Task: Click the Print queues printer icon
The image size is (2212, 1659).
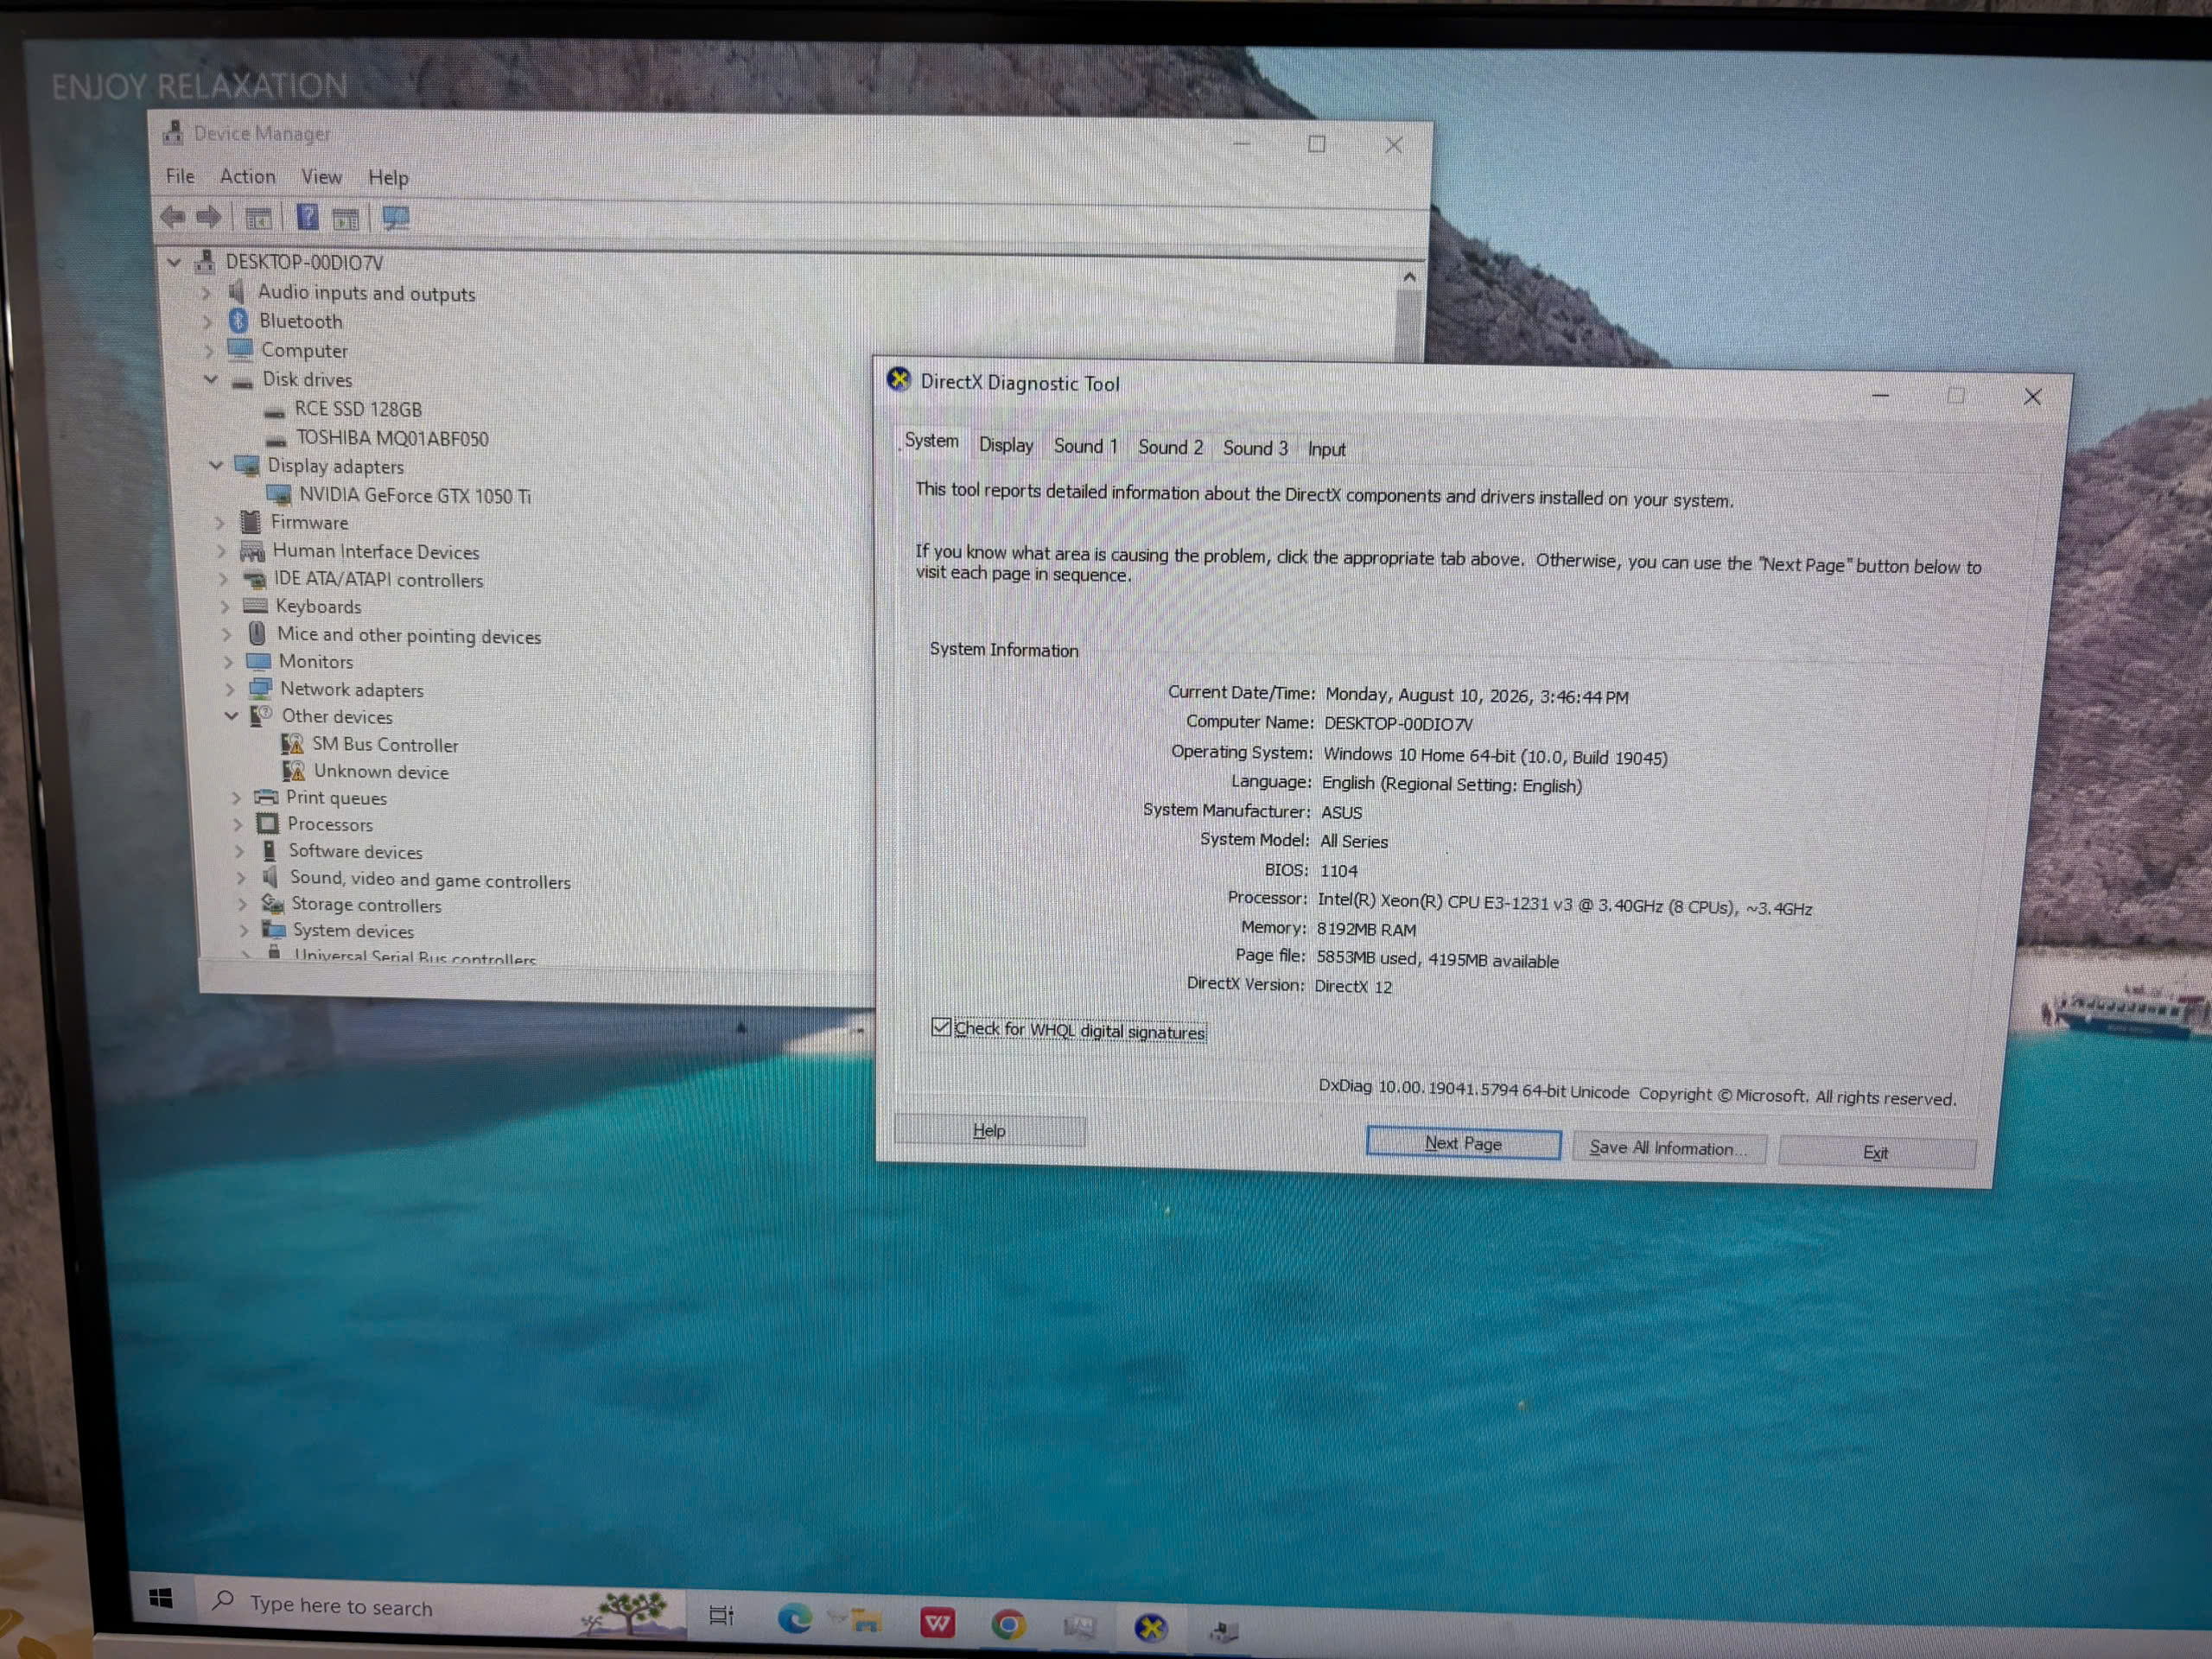Action: coord(266,797)
